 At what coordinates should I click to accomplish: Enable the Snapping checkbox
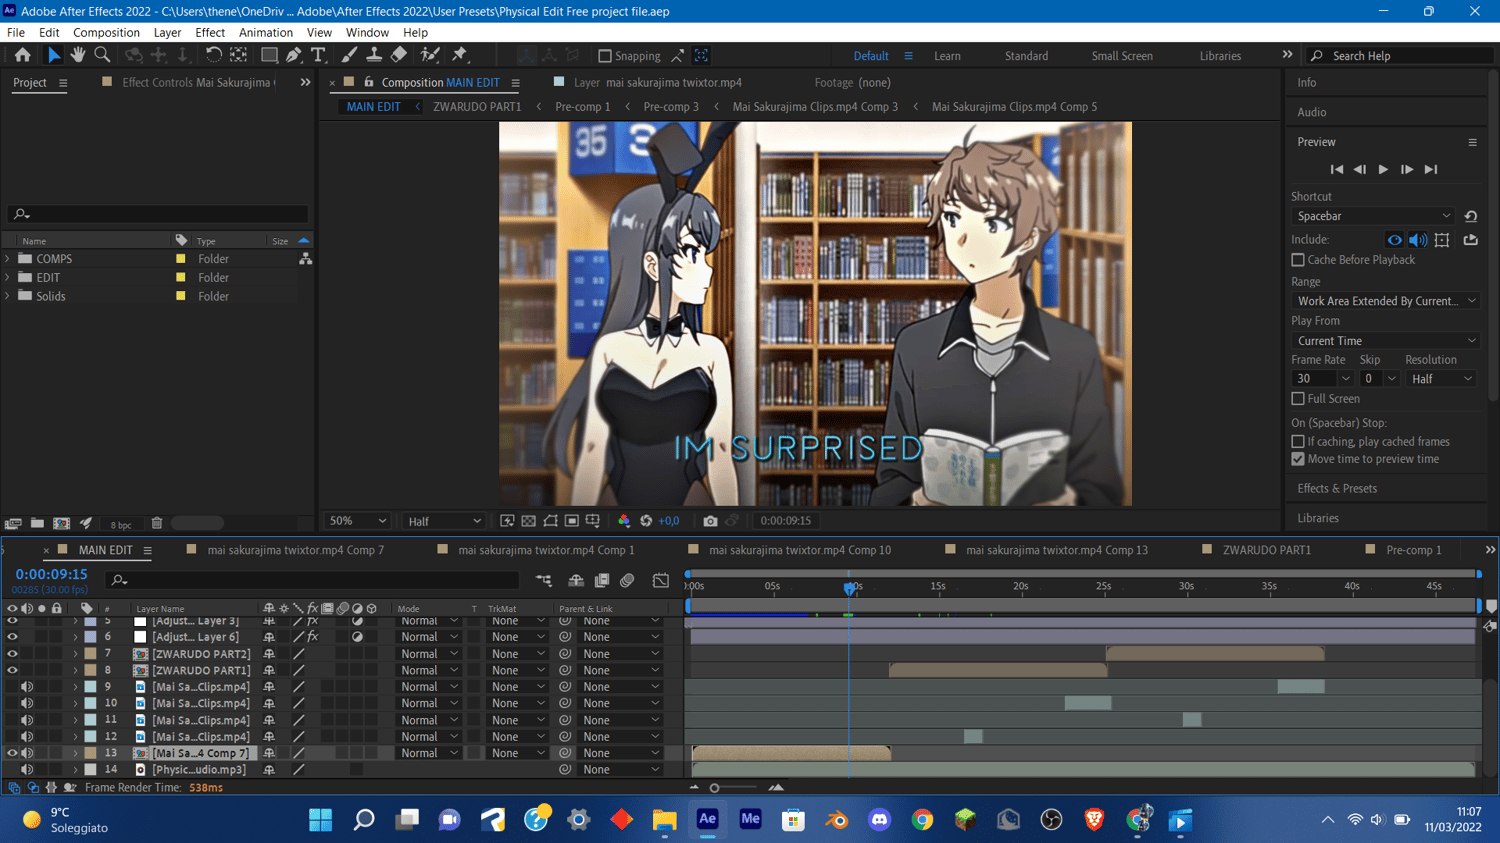coord(605,56)
